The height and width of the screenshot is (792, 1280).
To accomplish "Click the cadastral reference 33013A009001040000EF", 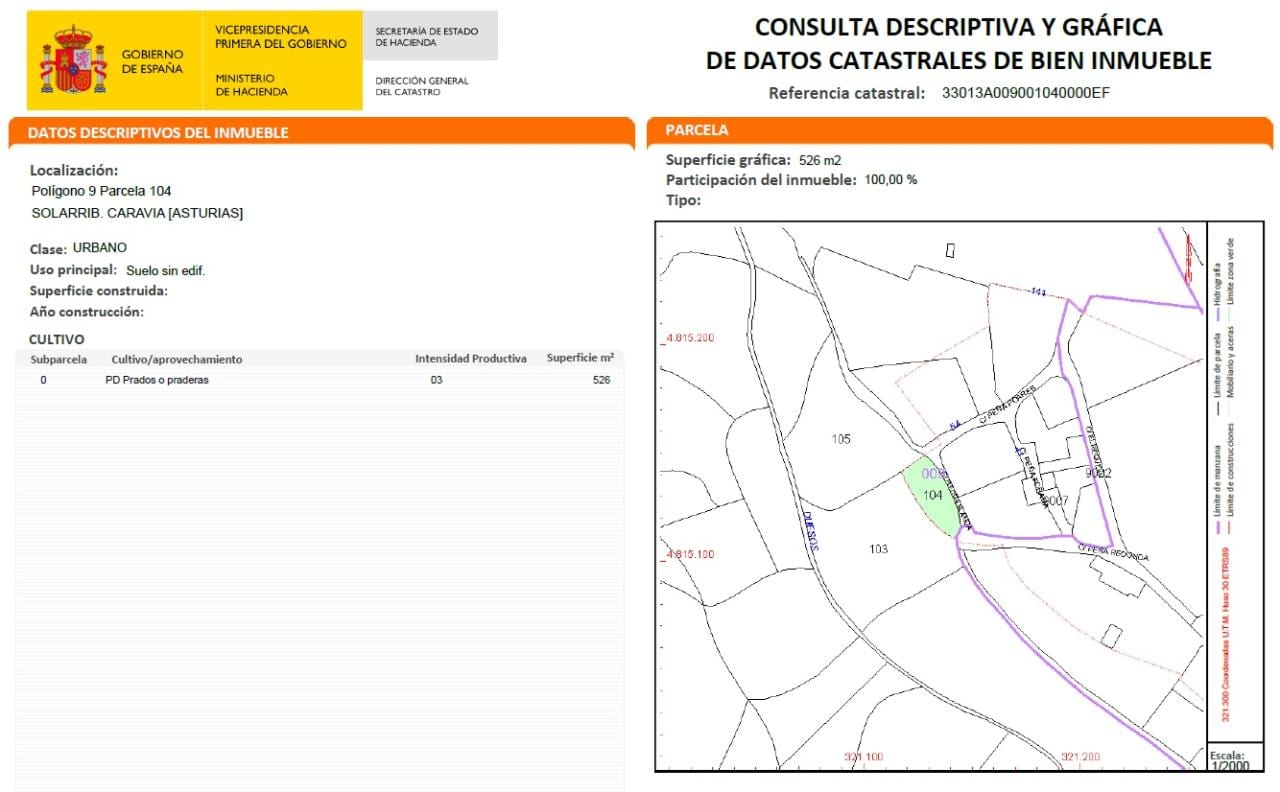I will (1026, 93).
